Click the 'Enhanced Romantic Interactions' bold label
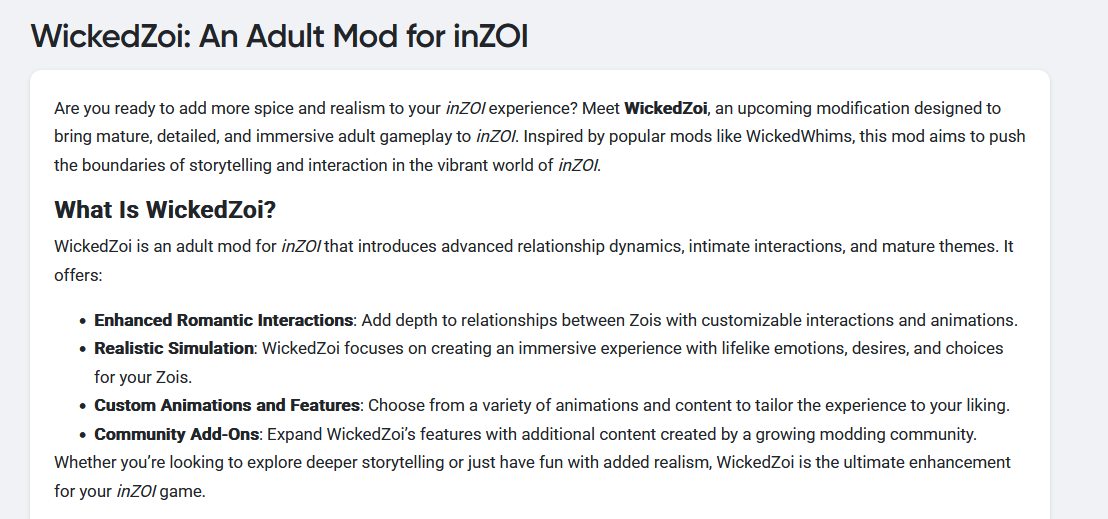The image size is (1108, 519). [x=224, y=320]
